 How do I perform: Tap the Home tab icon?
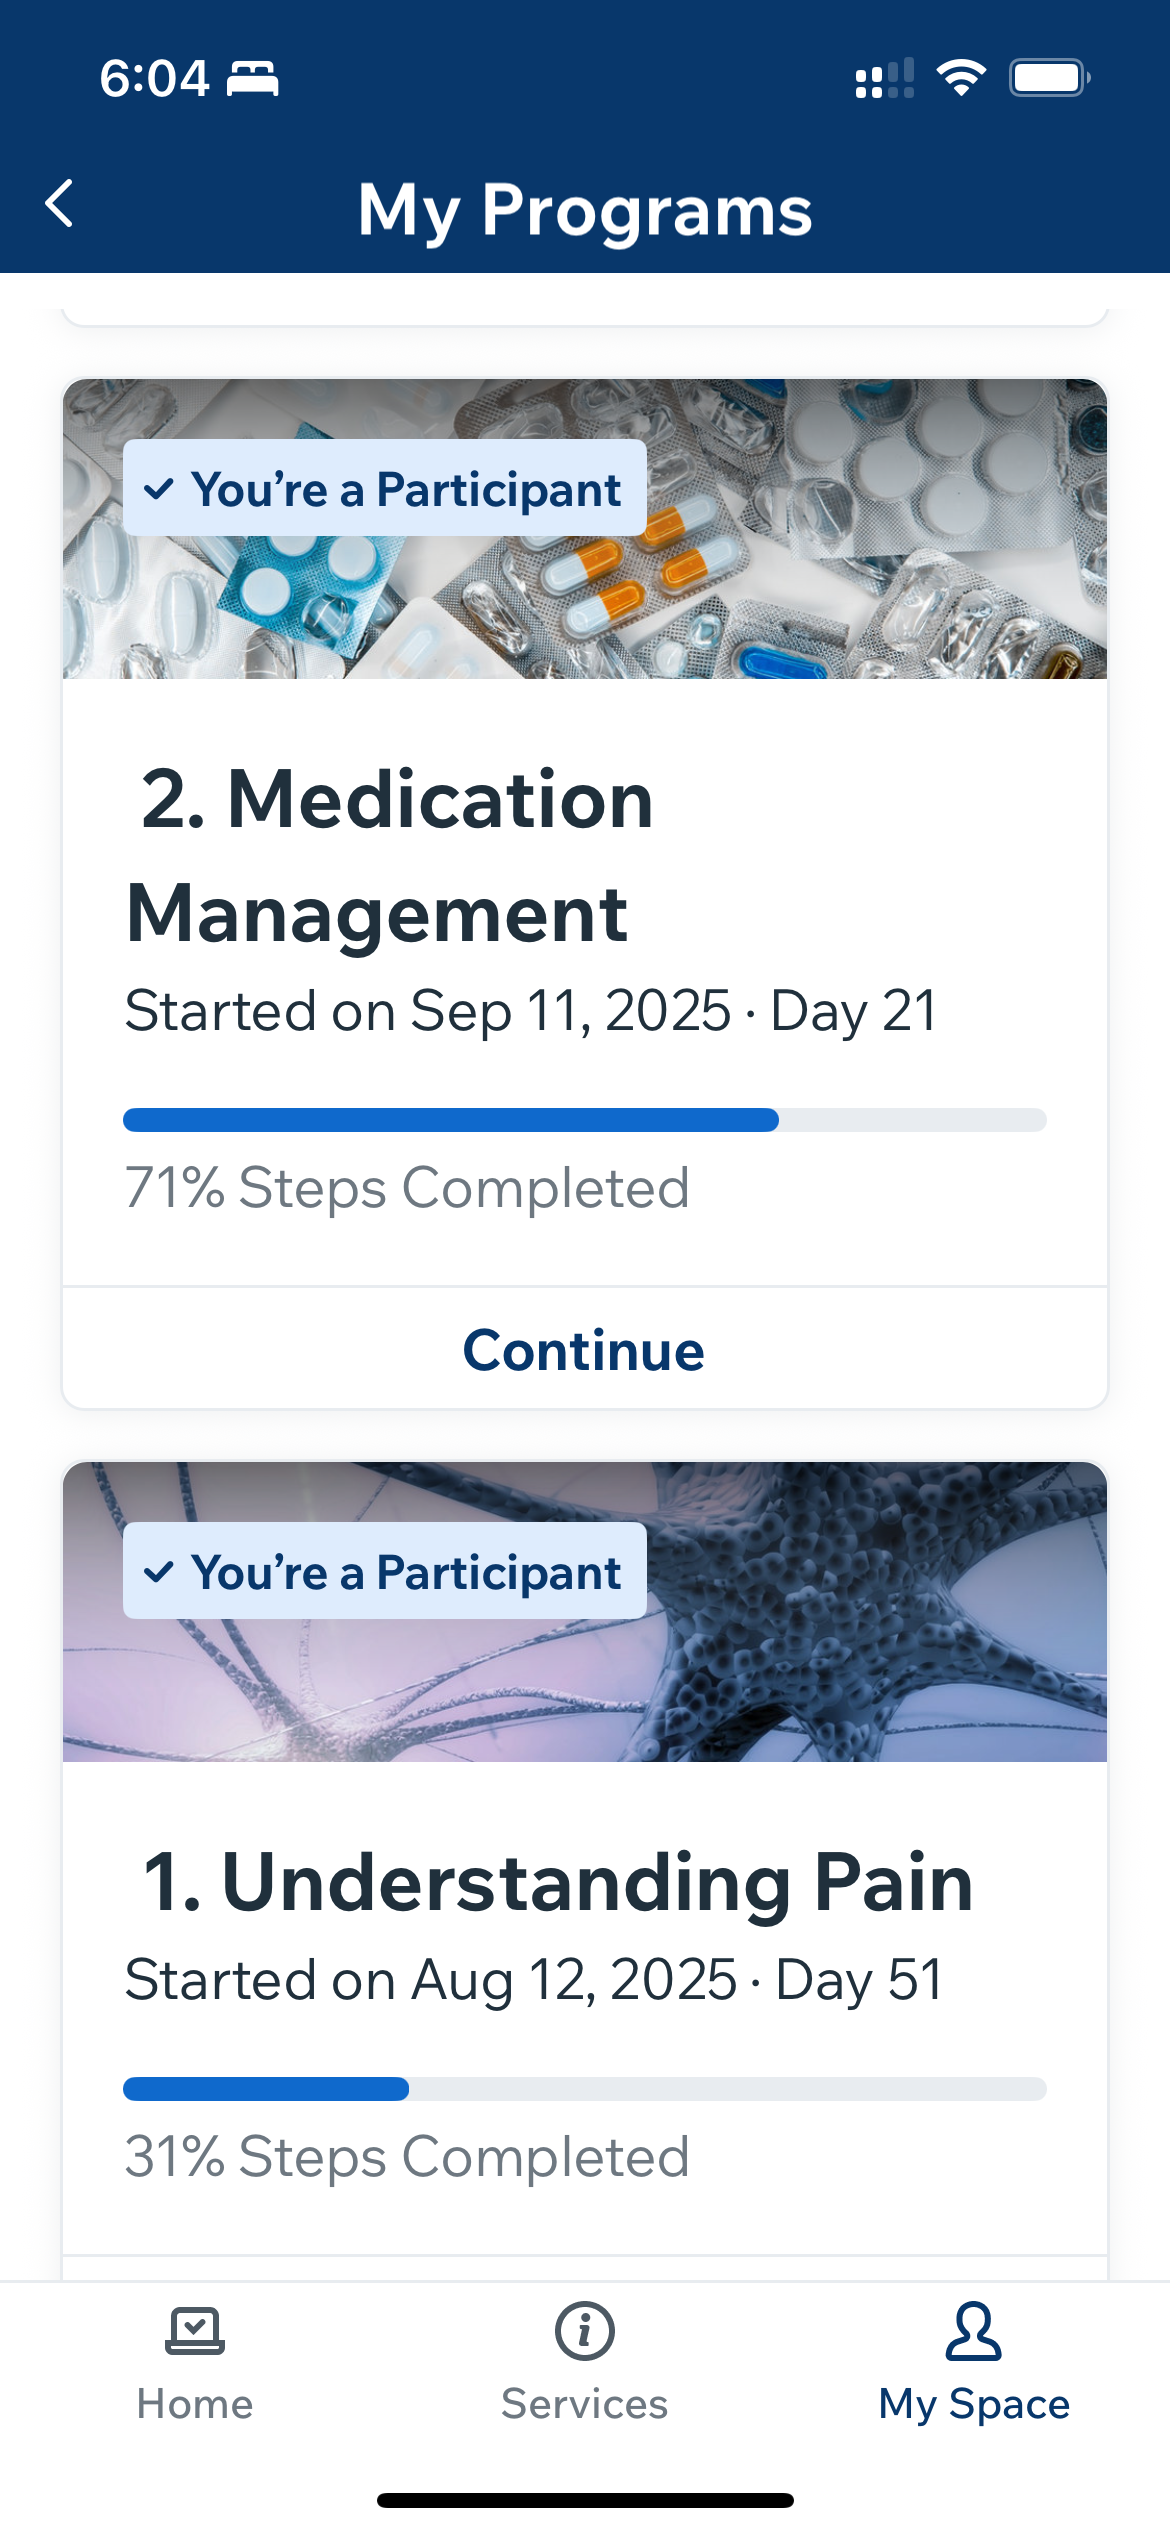point(195,2331)
